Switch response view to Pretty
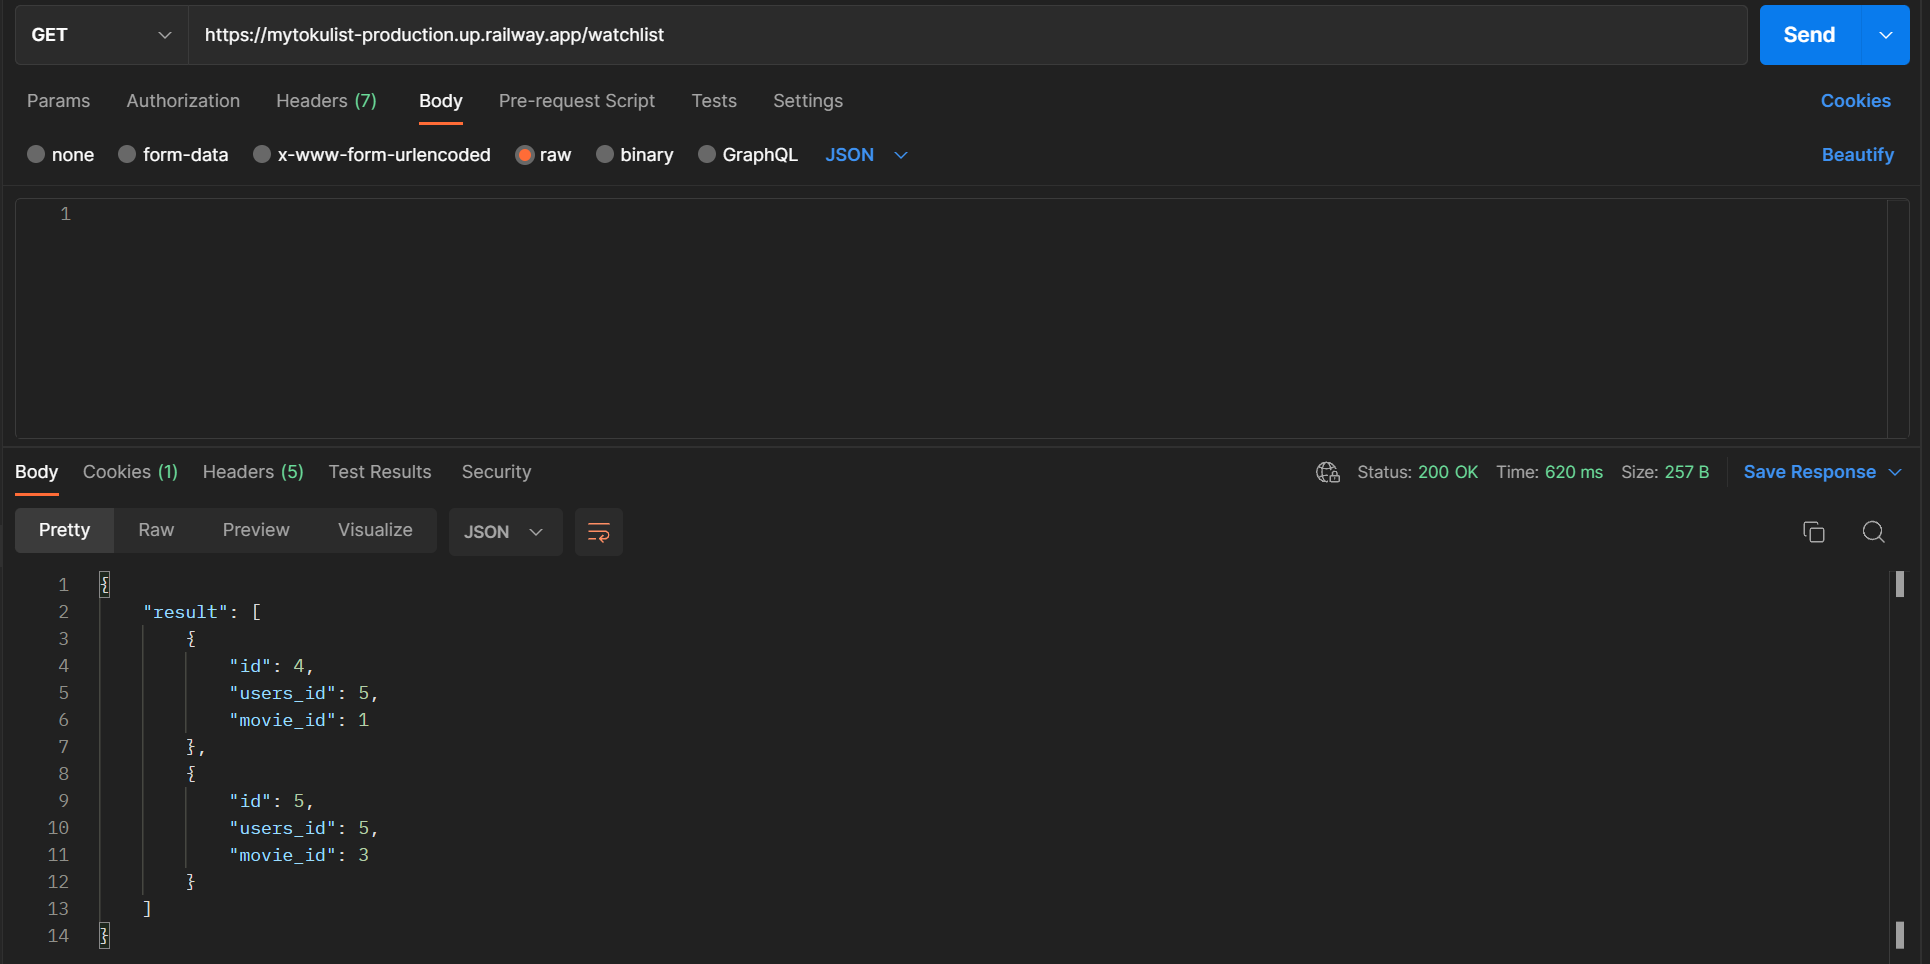The image size is (1930, 964). 64,530
